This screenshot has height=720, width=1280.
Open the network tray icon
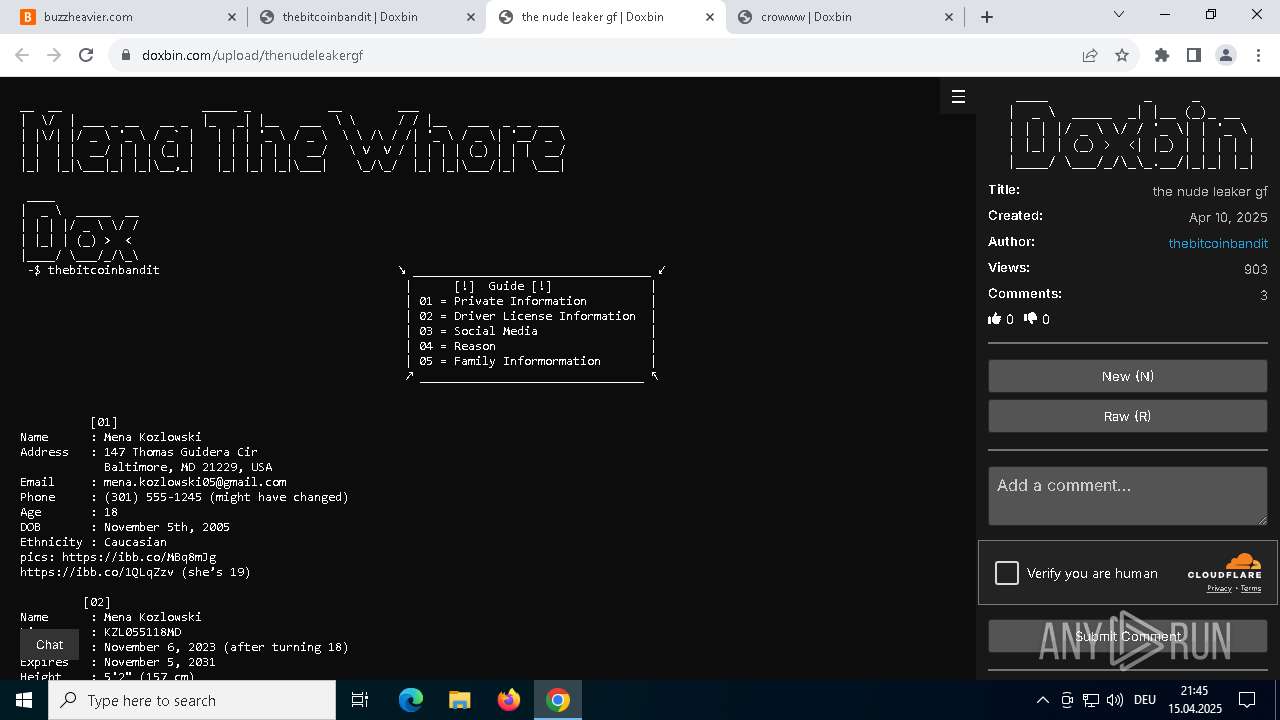pos(1091,700)
